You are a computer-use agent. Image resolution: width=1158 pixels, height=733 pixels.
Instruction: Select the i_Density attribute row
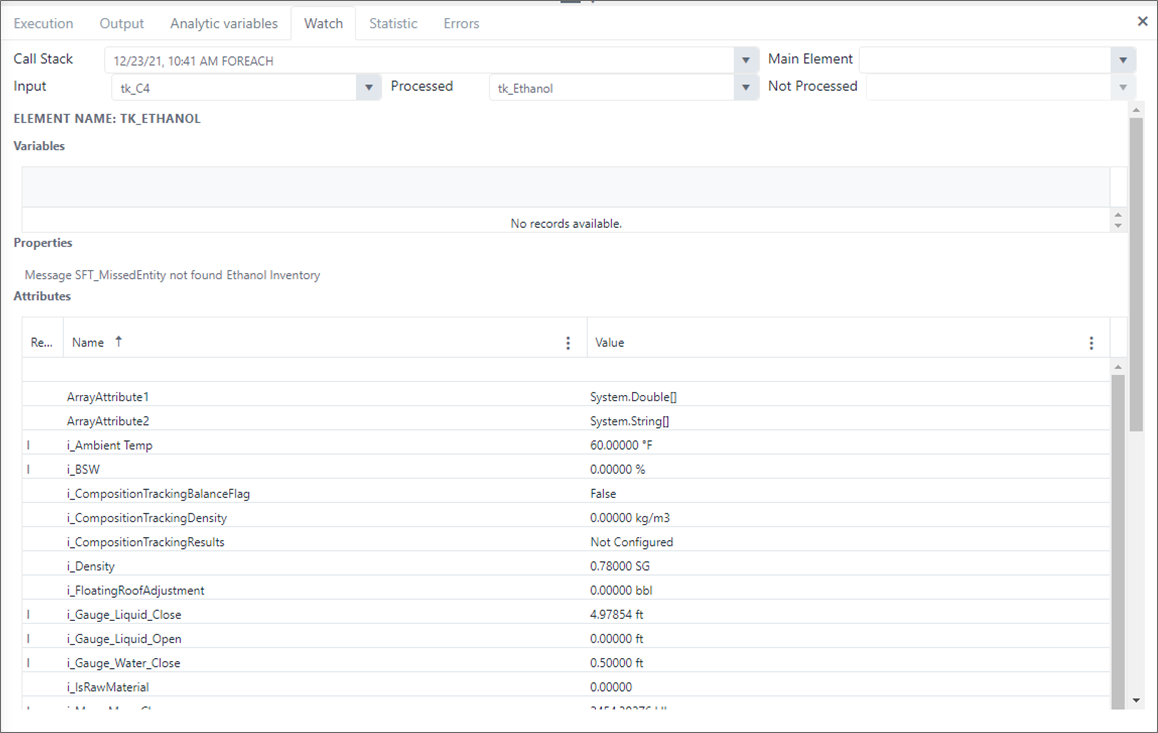(300, 566)
